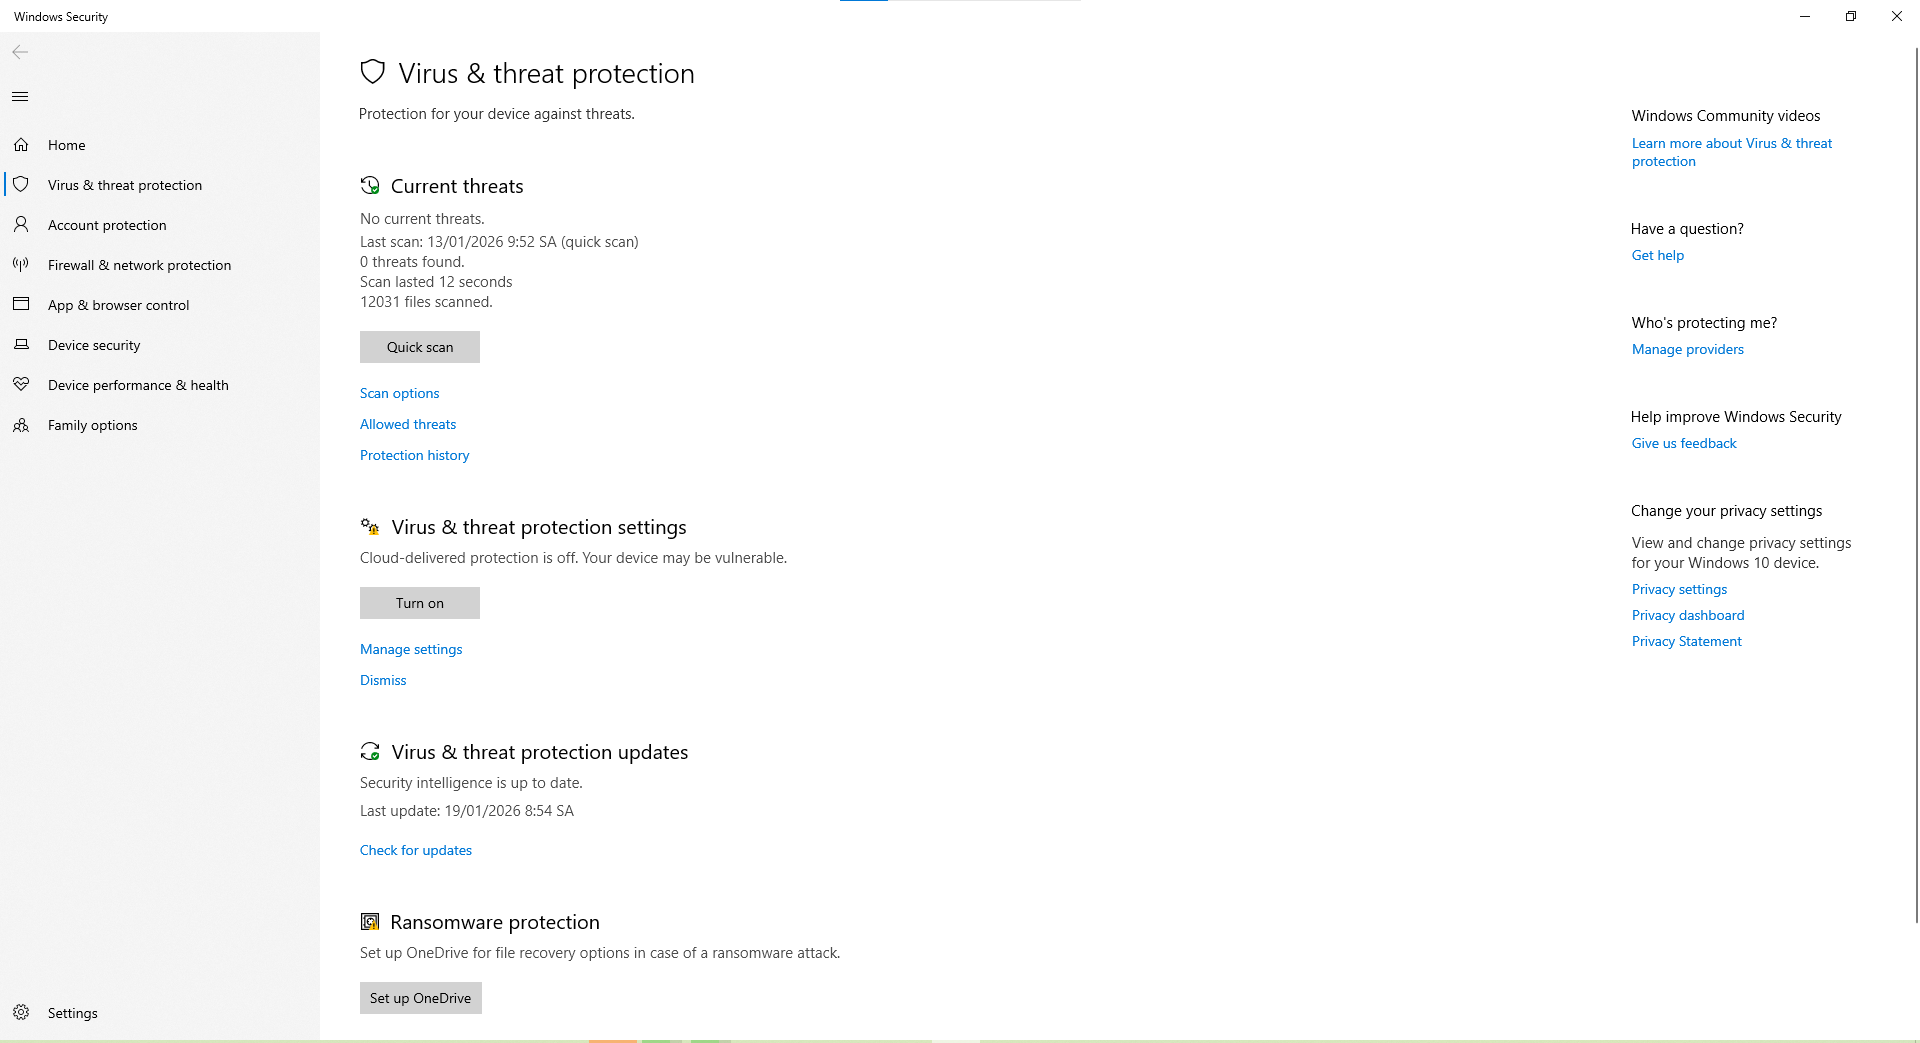The height and width of the screenshot is (1043, 1920).
Task: Click Check for updates link
Action: [x=416, y=850]
